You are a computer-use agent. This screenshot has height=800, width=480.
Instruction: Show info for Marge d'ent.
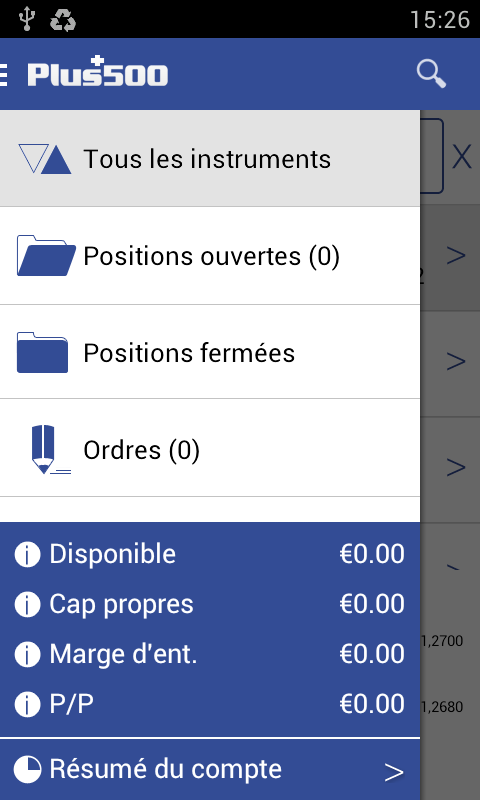click(x=27, y=654)
